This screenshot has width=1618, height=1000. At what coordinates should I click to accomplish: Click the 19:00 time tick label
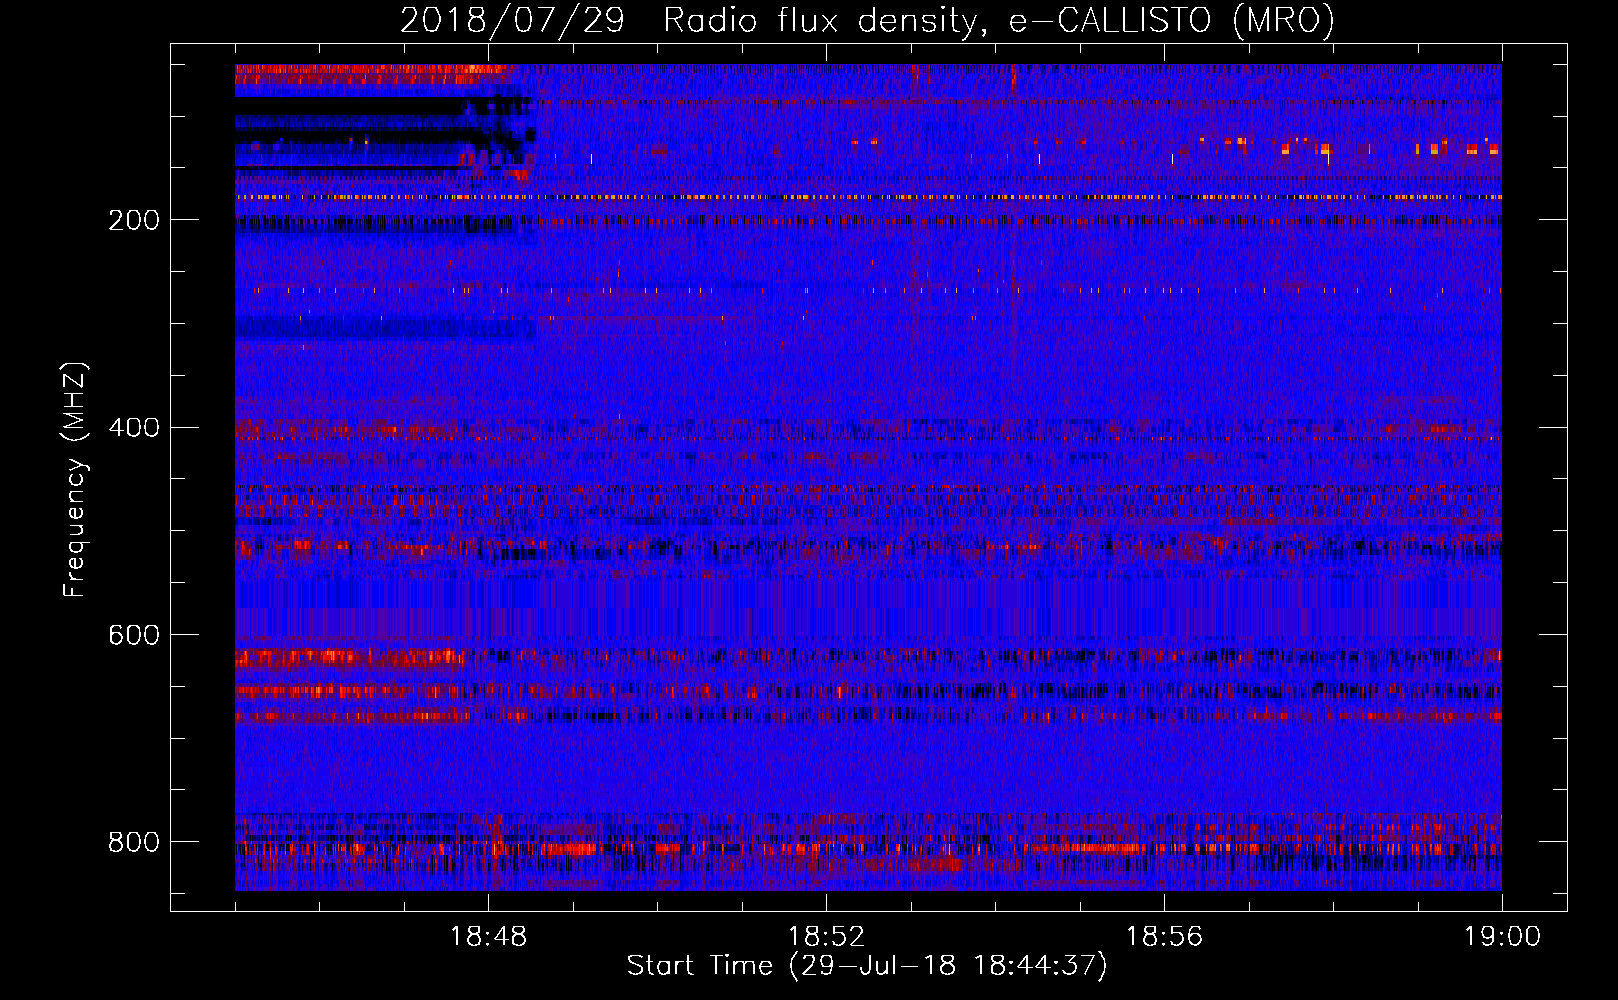(x=1502, y=937)
